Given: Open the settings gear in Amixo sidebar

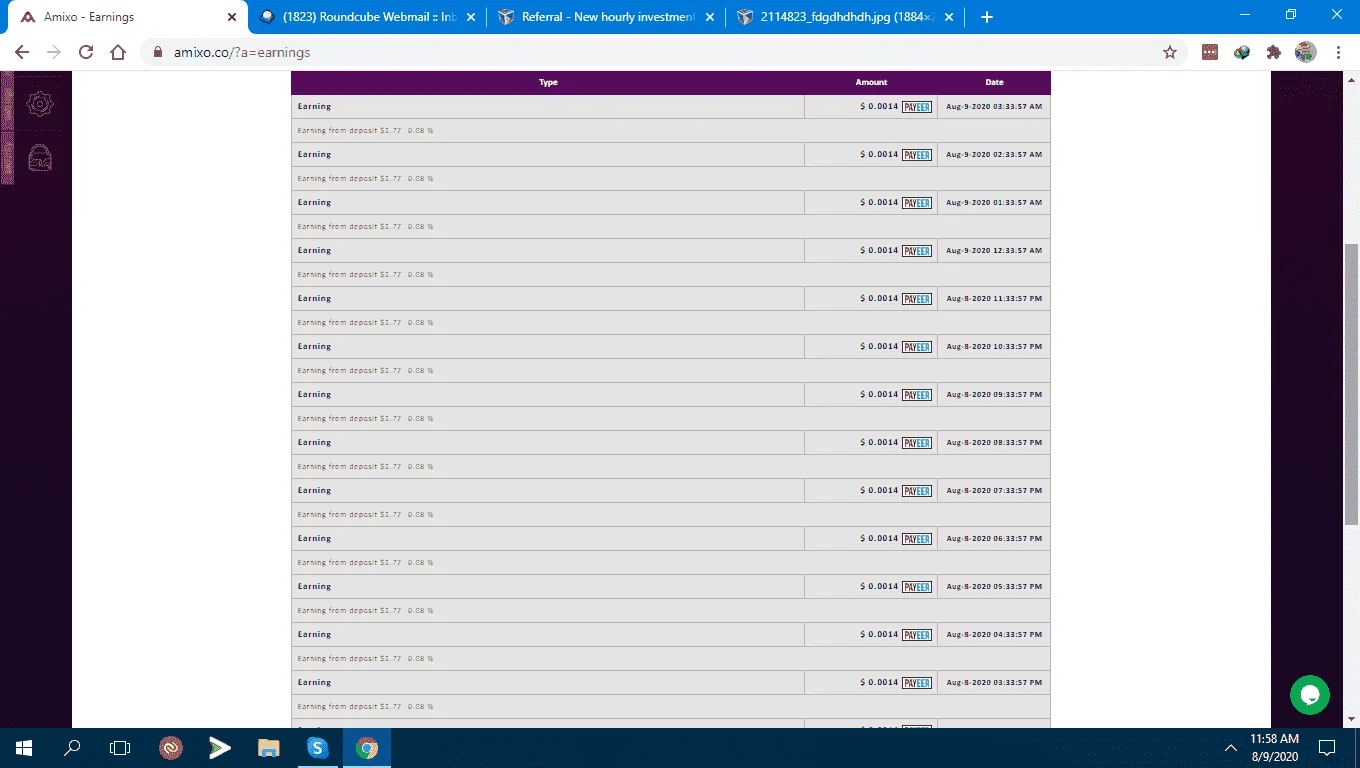Looking at the screenshot, I should 40,103.
